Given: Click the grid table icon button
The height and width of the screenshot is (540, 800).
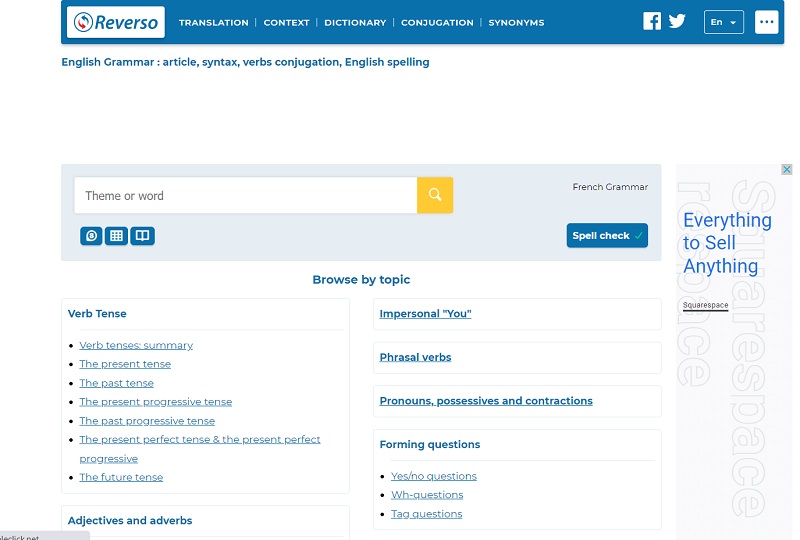Looking at the screenshot, I should 116,236.
